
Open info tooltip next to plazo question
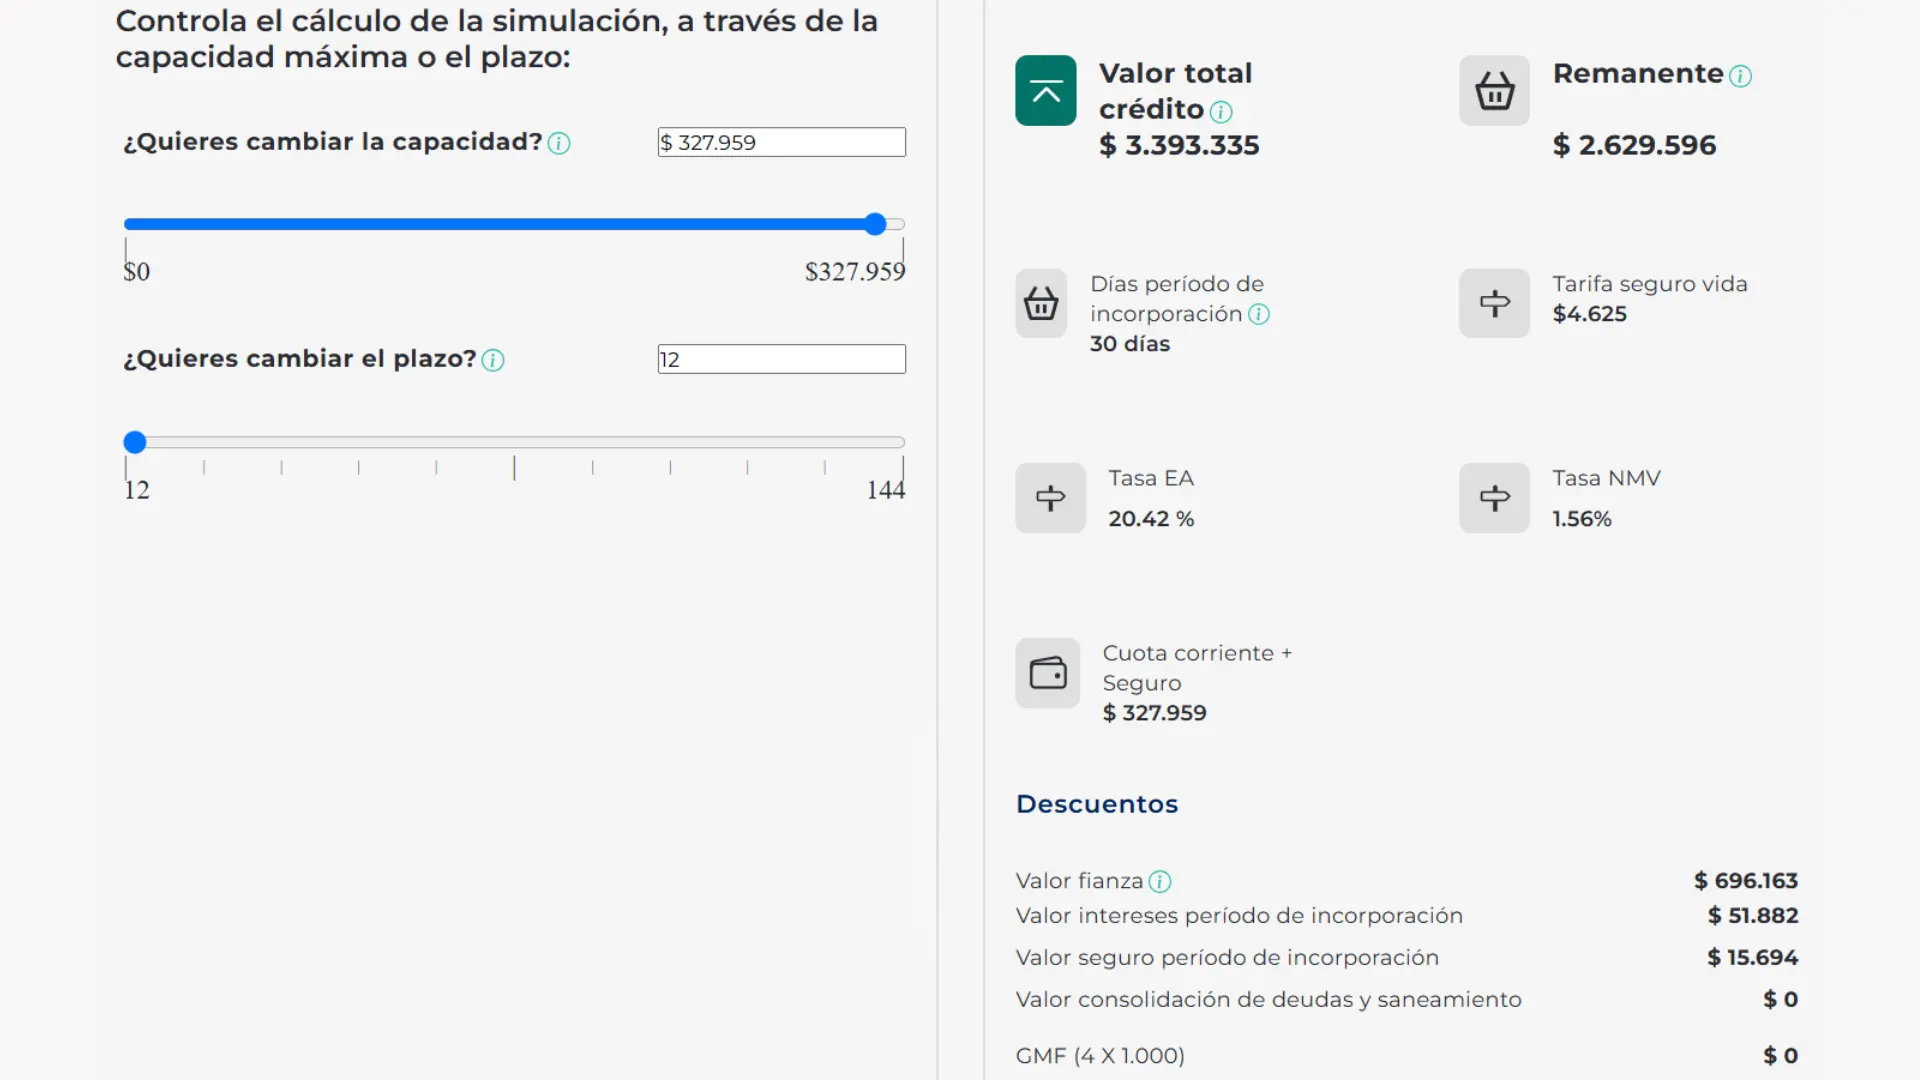493,361
